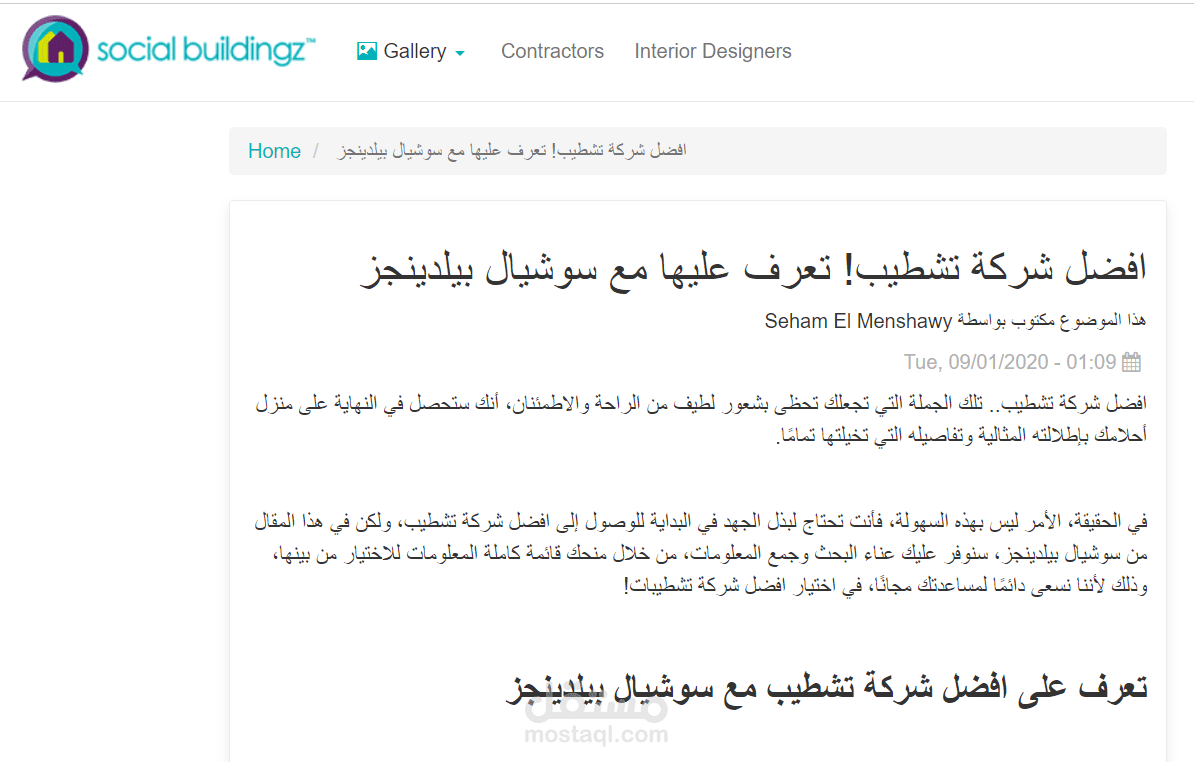The image size is (1194, 762).
Task: Click the Home breadcrumb link
Action: pos(274,151)
